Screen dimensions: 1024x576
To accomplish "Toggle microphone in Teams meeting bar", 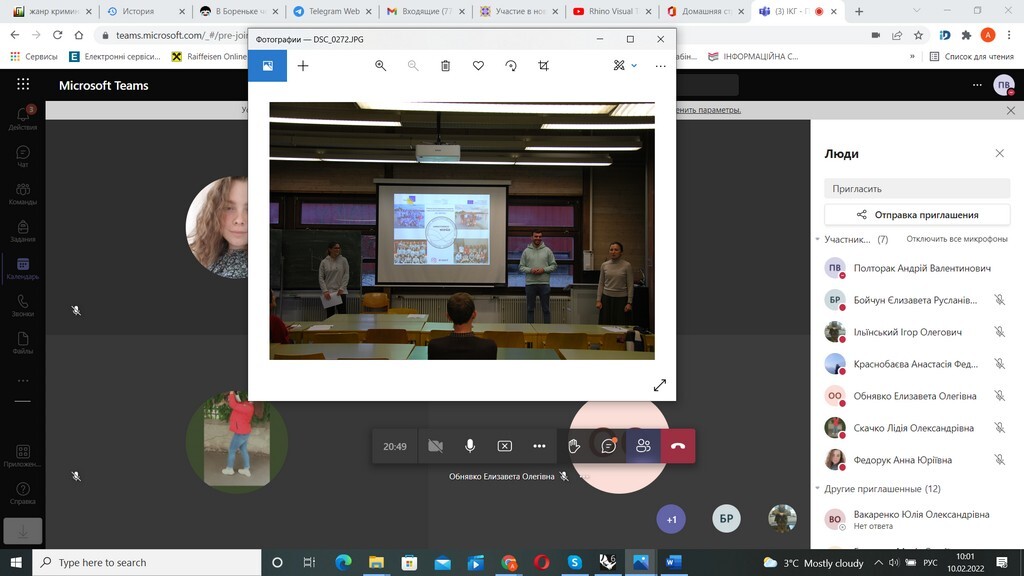I will click(470, 446).
